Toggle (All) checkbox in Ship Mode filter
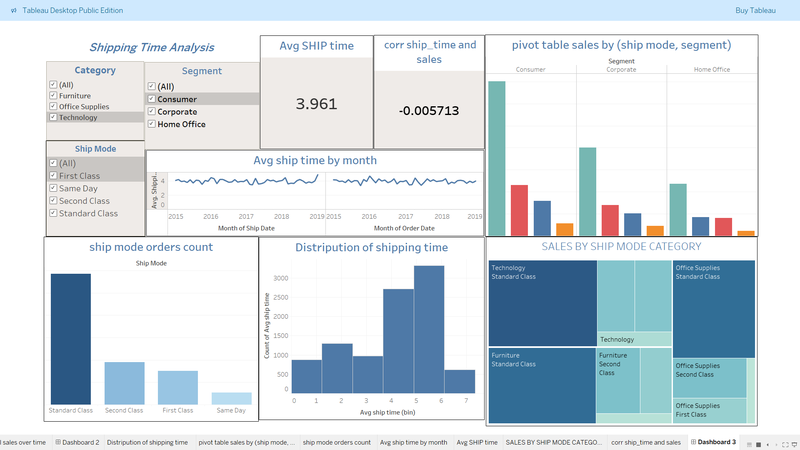The height and width of the screenshot is (450, 800). coord(52,163)
